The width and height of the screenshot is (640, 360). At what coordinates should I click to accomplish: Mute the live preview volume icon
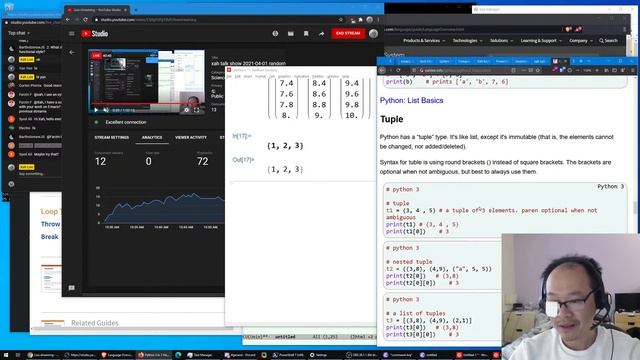coord(106,110)
